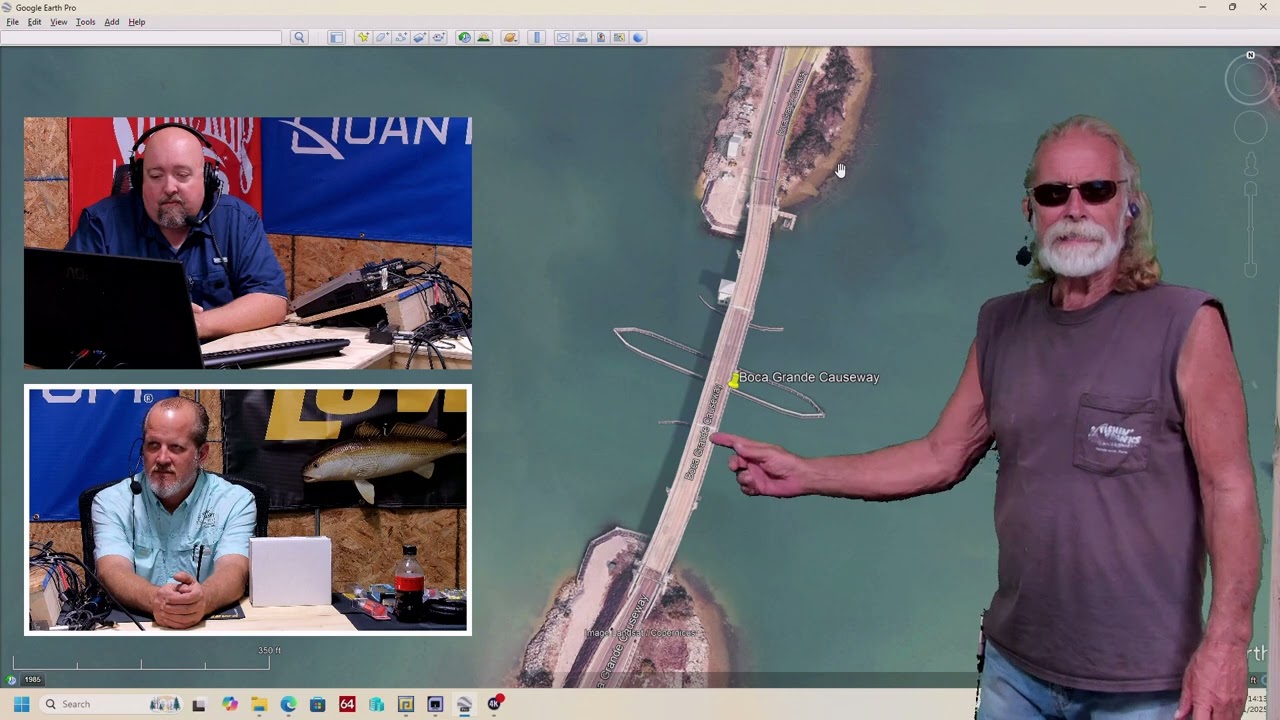Click the 4K app icon in taskbar

(x=494, y=704)
